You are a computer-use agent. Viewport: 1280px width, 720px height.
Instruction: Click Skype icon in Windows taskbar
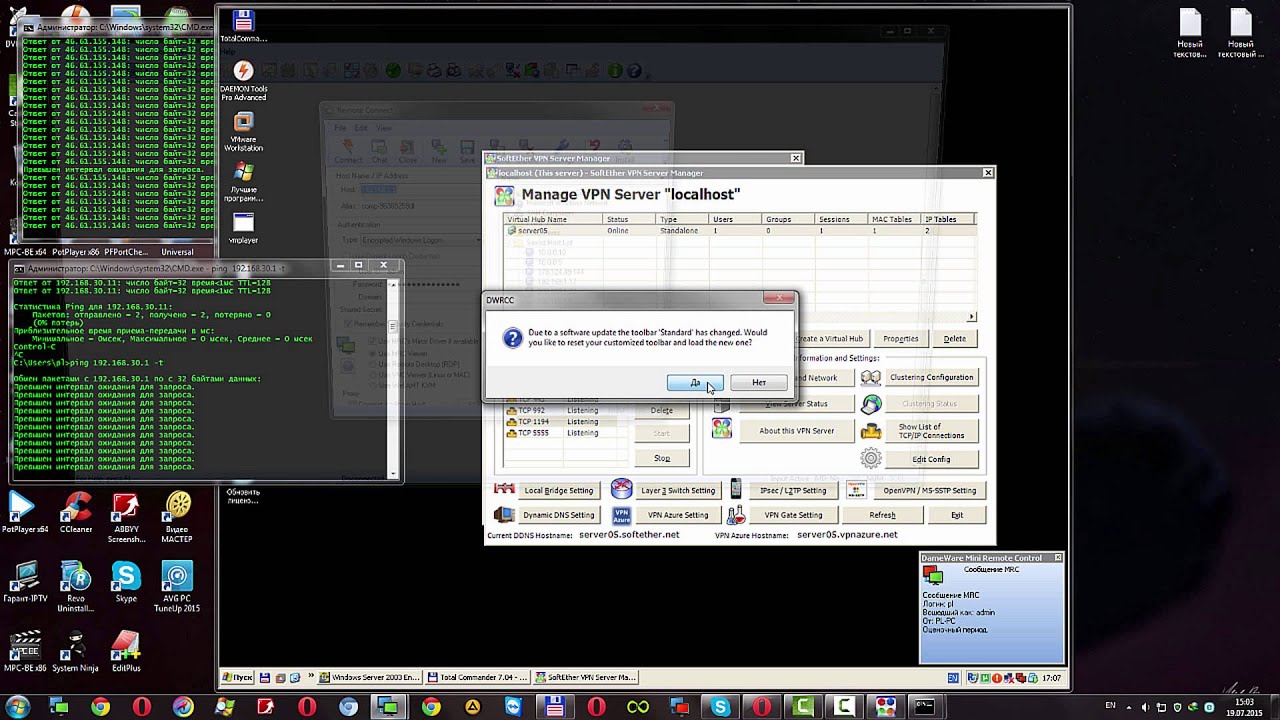click(x=721, y=707)
